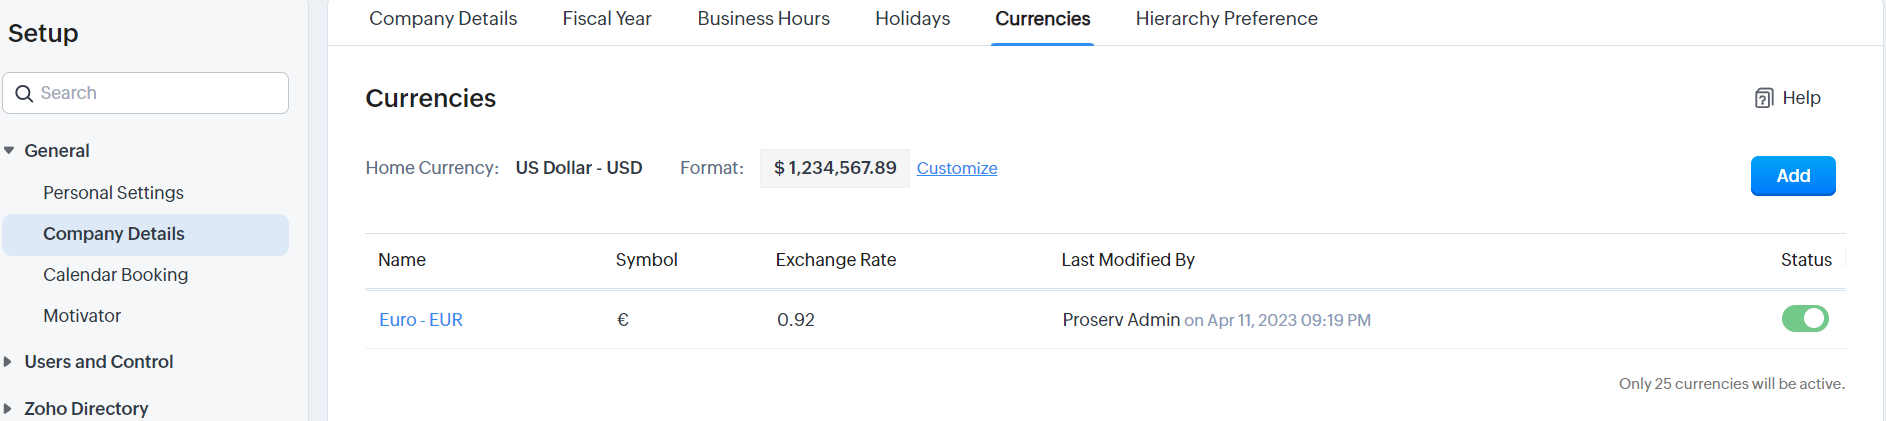Switch to the Fiscal Year tab
This screenshot has height=421, width=1886.
(x=607, y=19)
